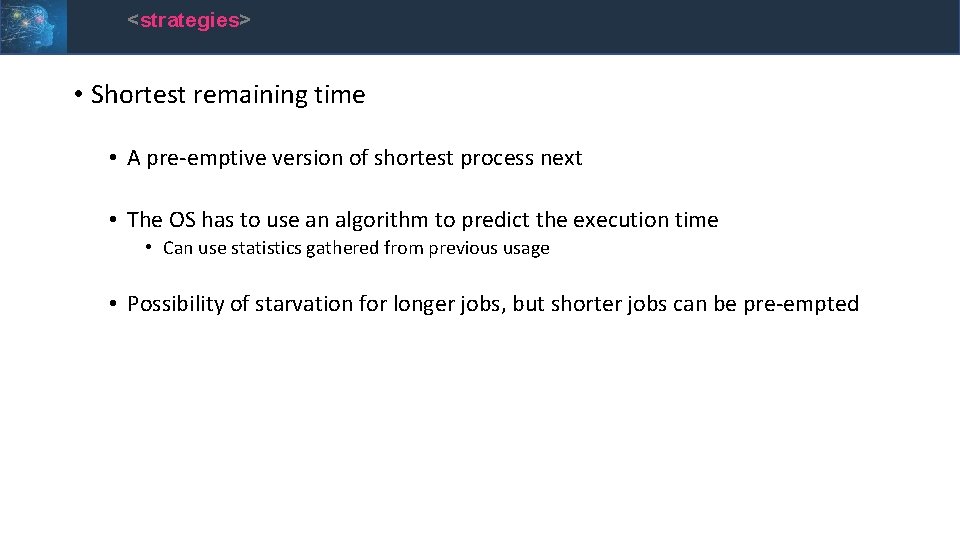
Task: Click the small bullet before "Can use statistics"
Action: tap(149, 247)
